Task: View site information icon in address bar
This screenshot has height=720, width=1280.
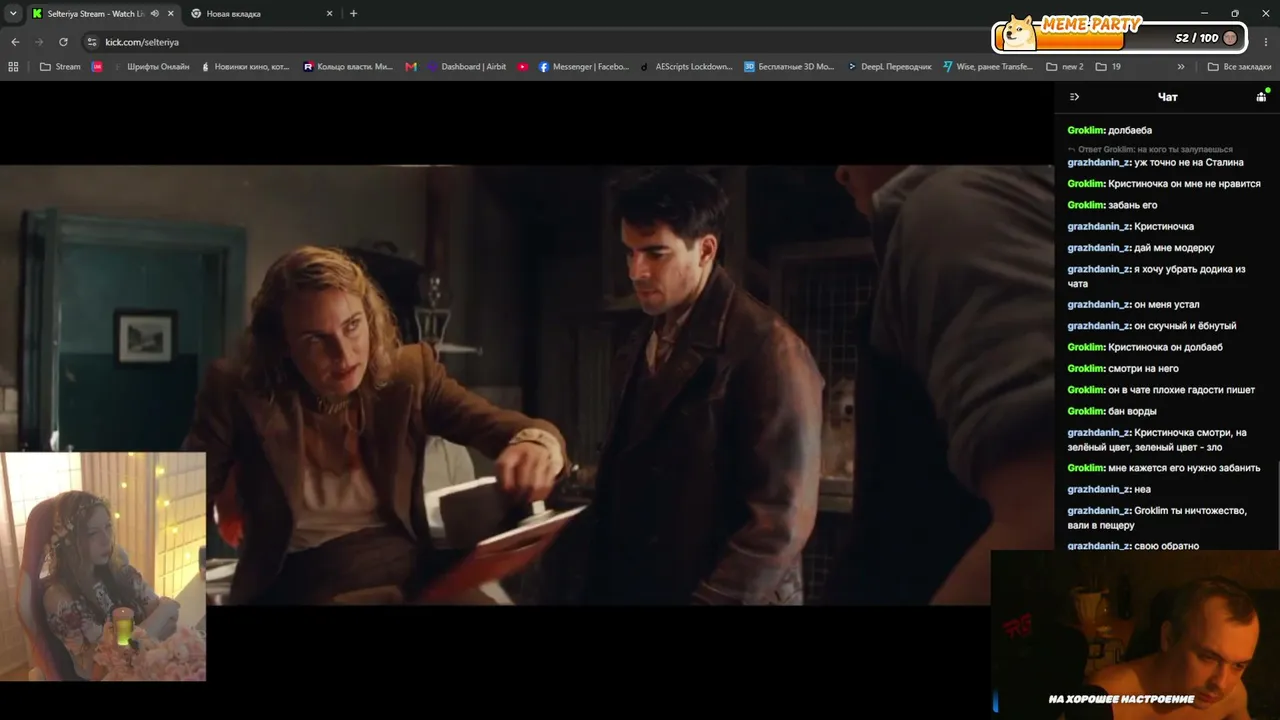Action: (92, 42)
